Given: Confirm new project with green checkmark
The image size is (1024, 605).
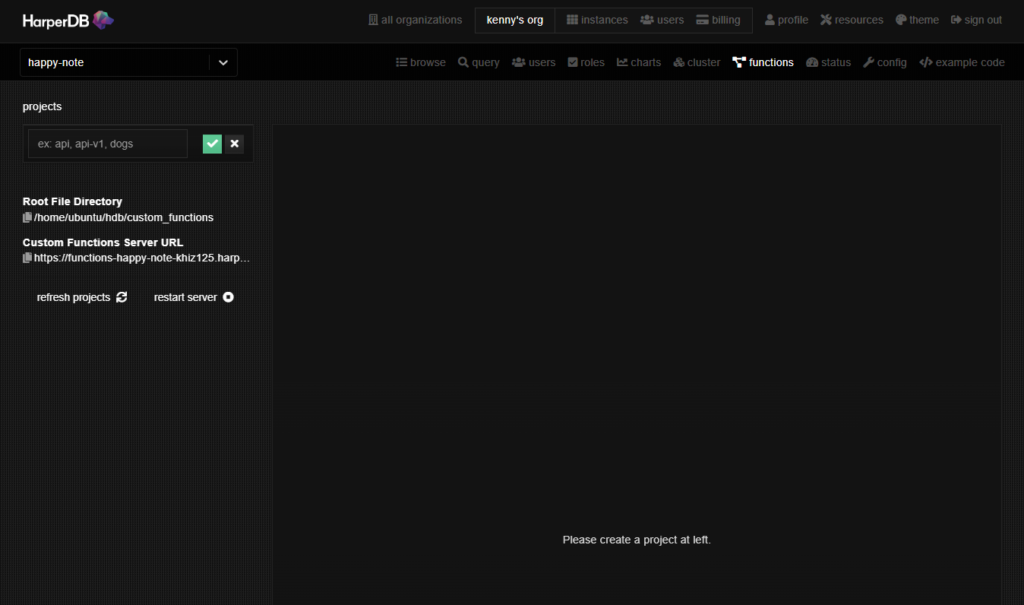Looking at the screenshot, I should tap(212, 144).
